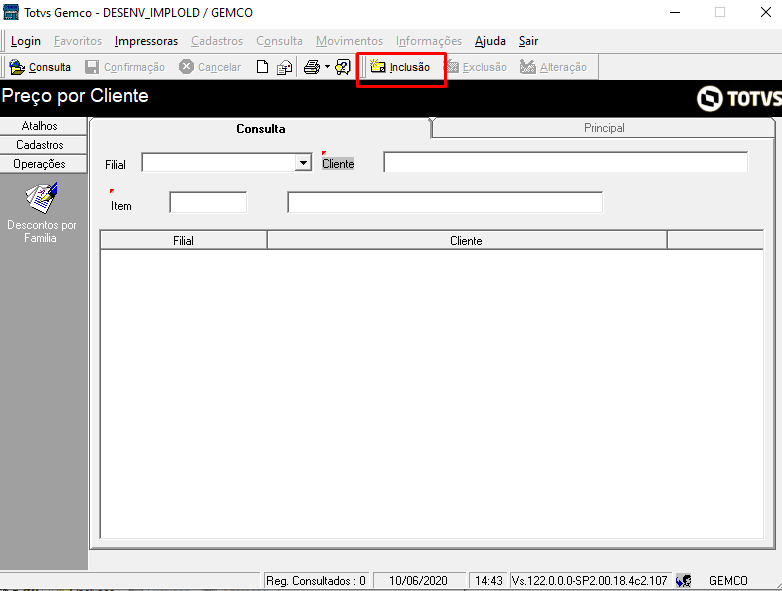The image size is (782, 591).
Task: Click the Reg. Consultados status entry
Action: tap(316, 581)
